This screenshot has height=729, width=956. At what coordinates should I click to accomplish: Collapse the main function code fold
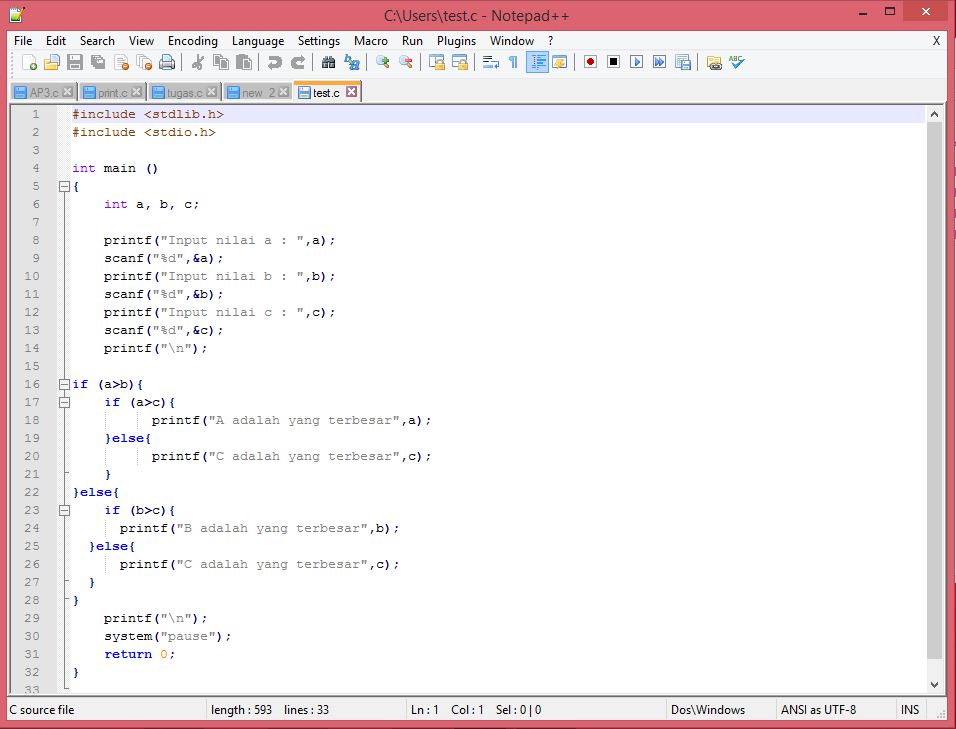pos(63,186)
